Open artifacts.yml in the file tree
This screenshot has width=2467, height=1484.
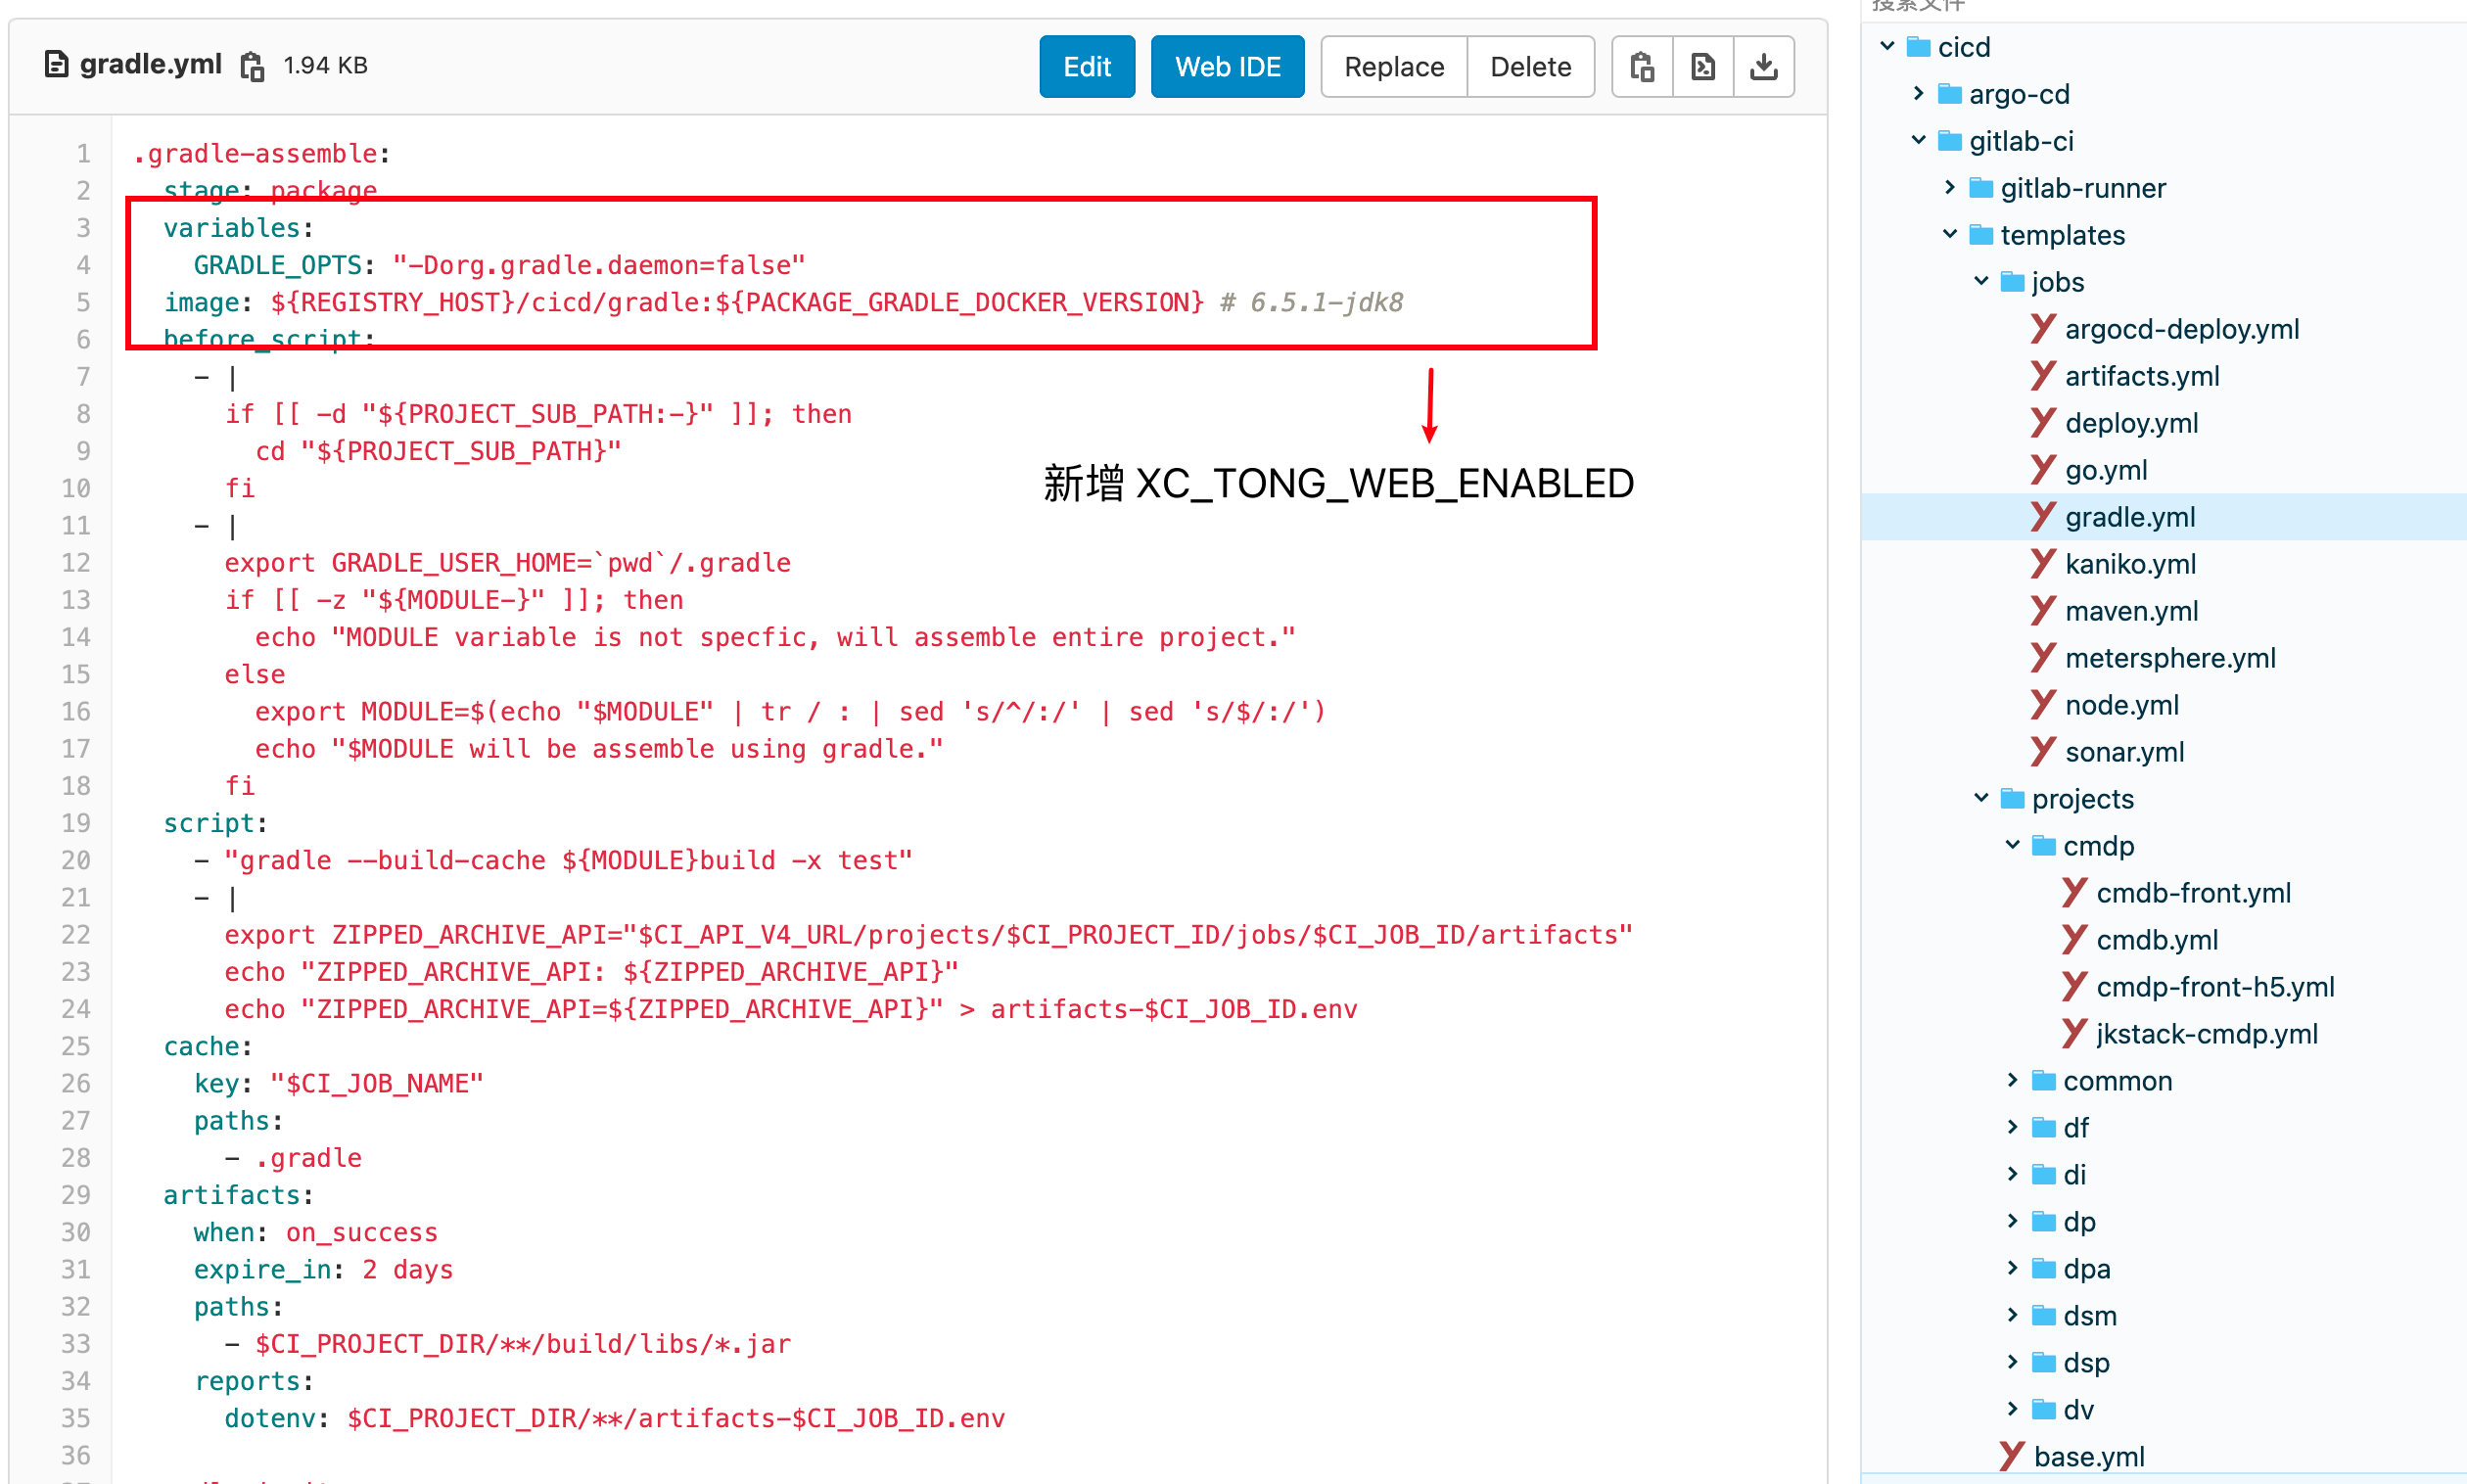pos(2141,376)
